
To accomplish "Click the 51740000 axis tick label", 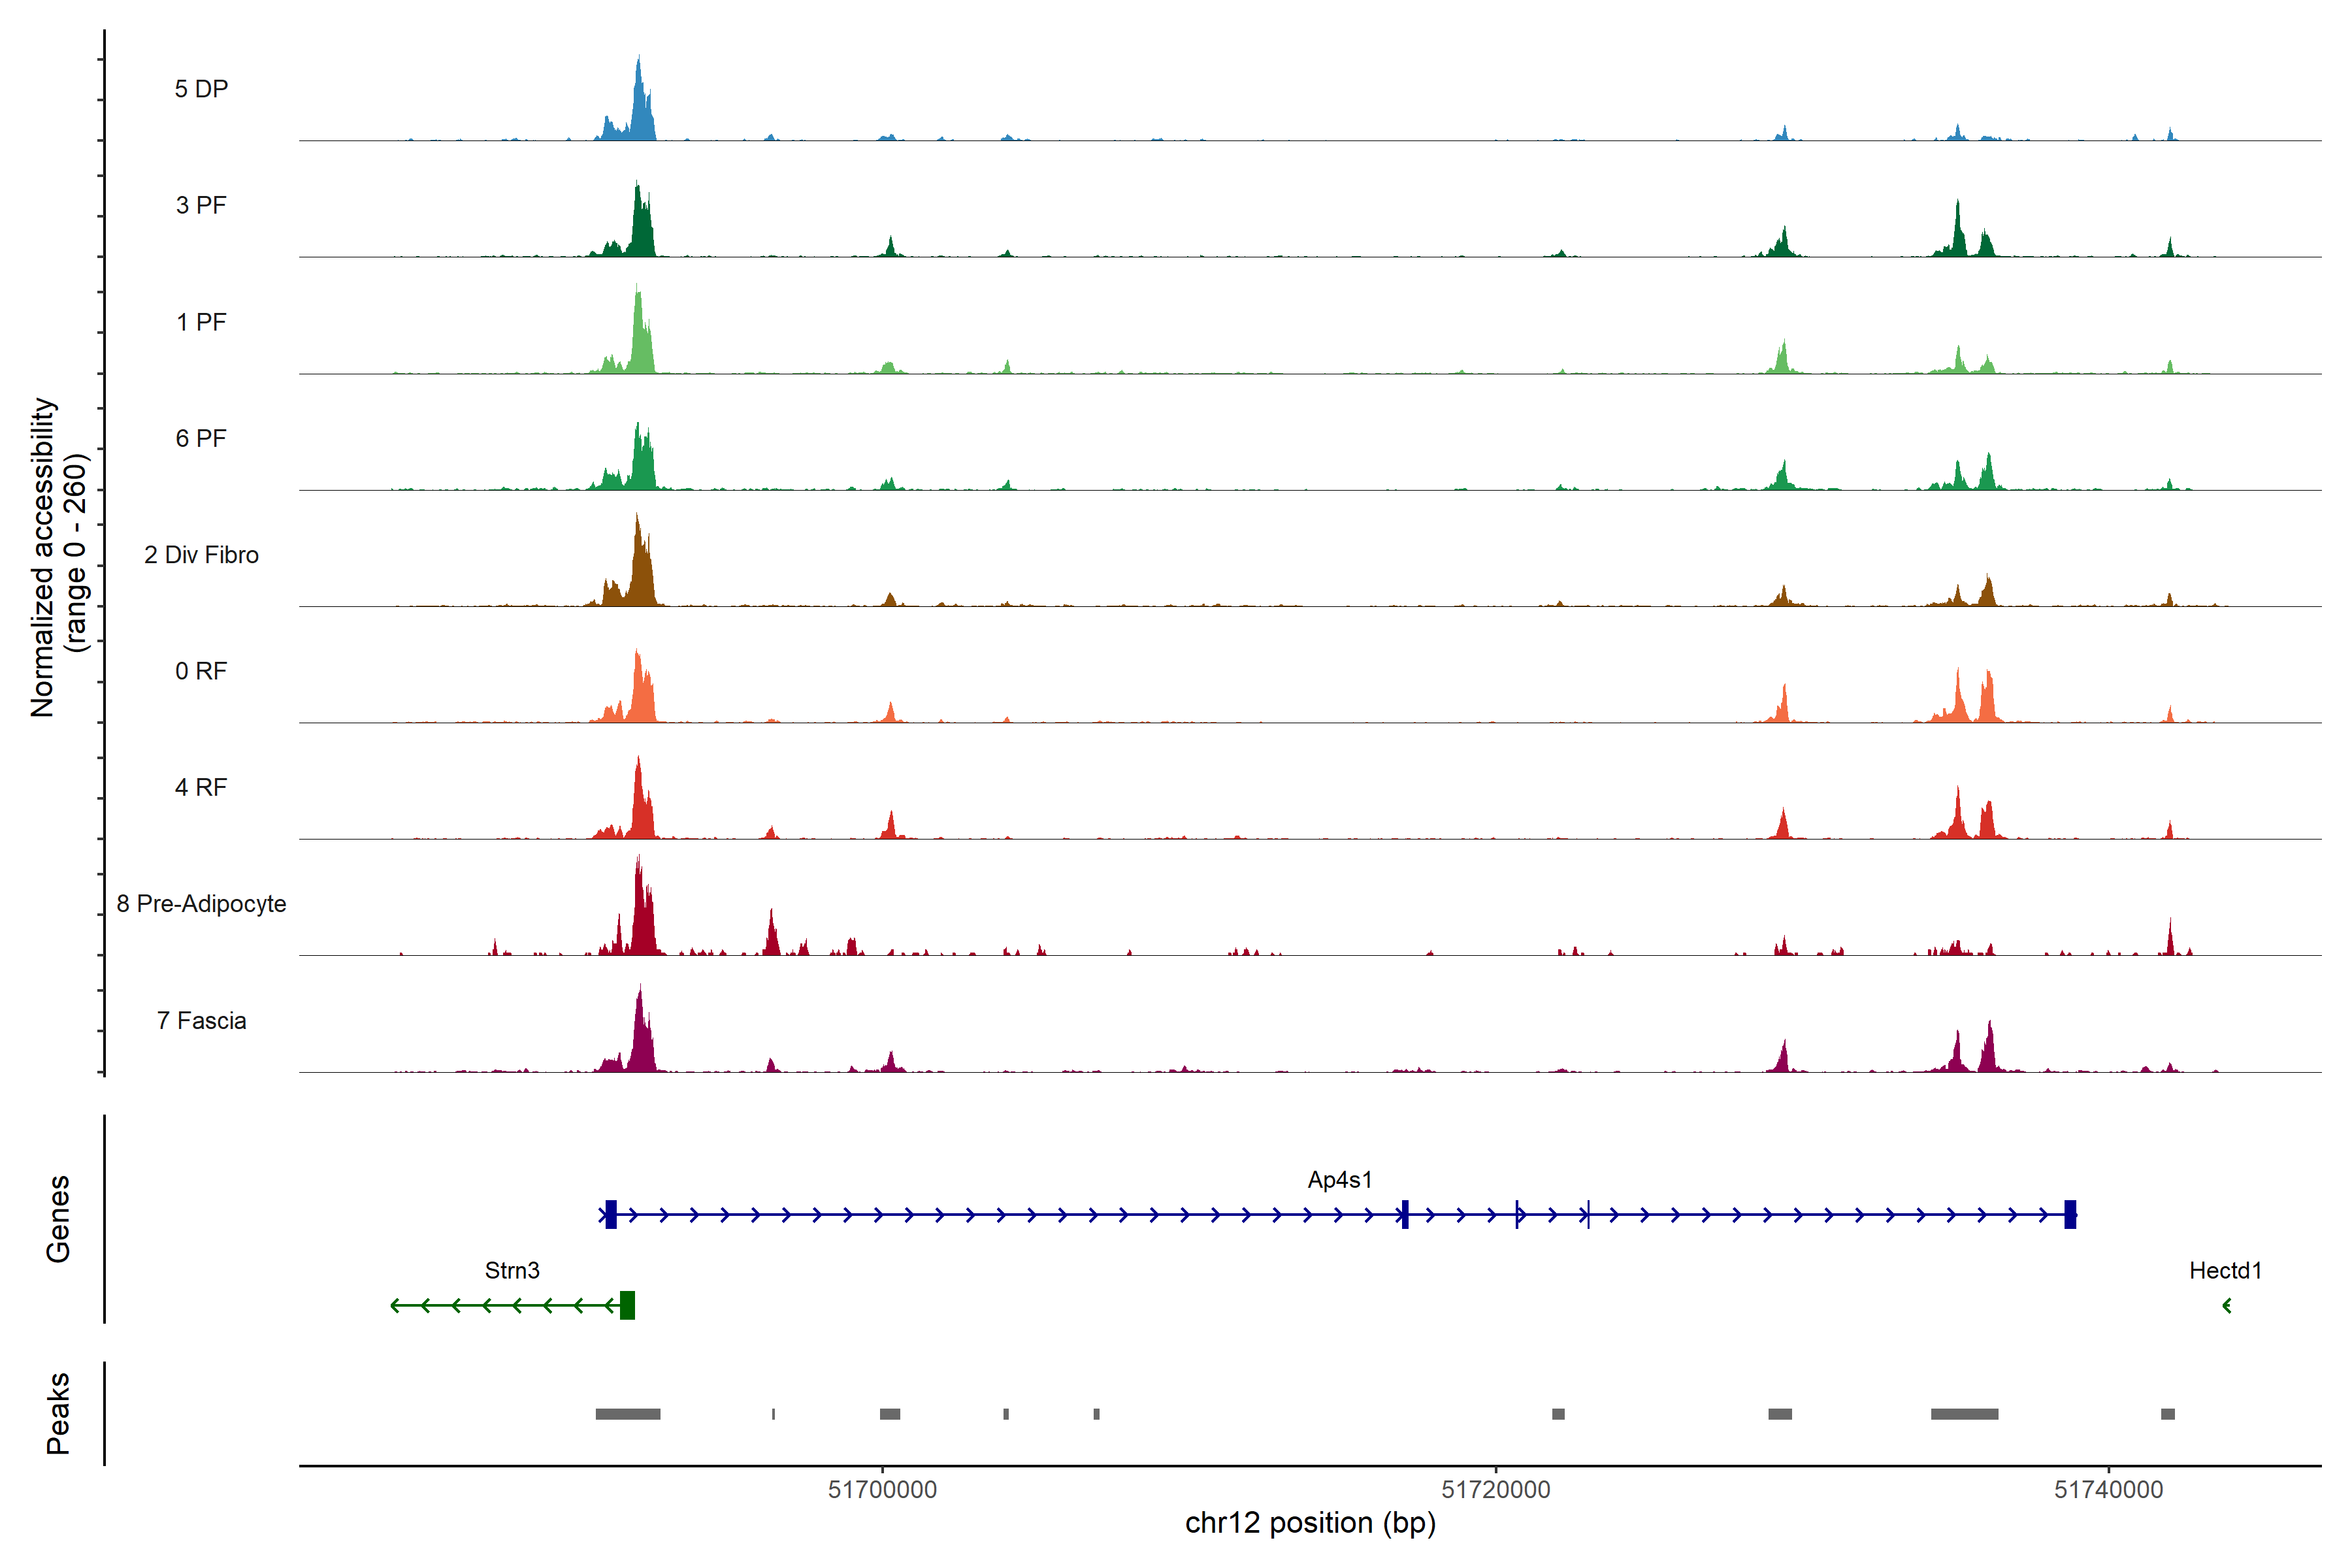I will click(x=2108, y=1490).
